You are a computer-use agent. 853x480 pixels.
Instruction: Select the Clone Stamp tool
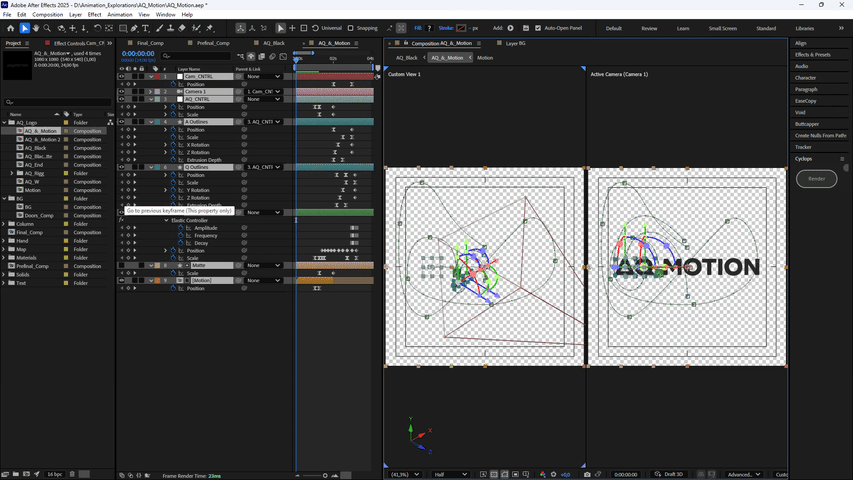[x=170, y=28]
